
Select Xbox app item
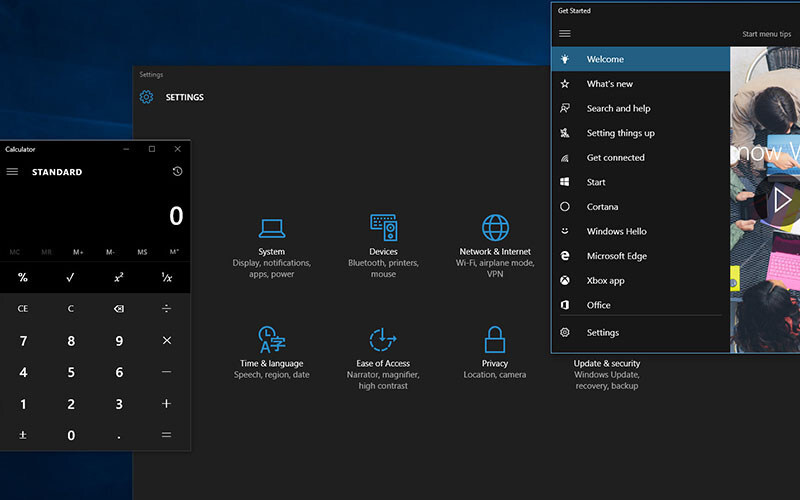(641, 281)
